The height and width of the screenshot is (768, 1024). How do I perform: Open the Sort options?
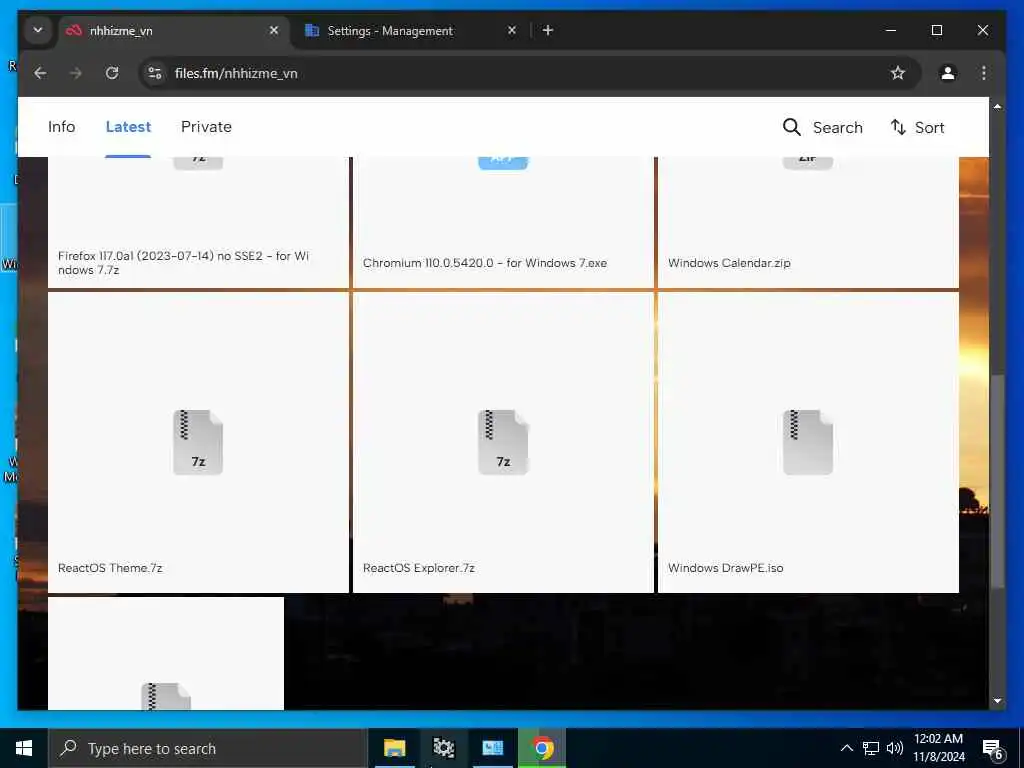pyautogui.click(x=918, y=127)
